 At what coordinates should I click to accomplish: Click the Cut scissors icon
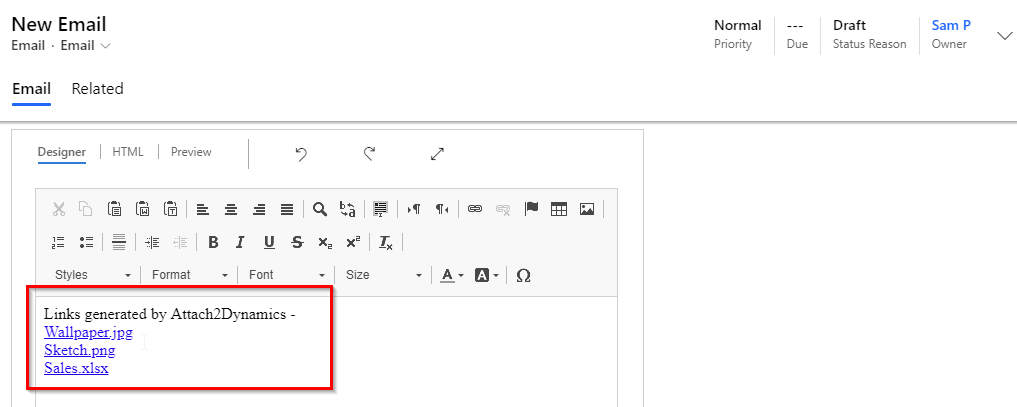tap(59, 209)
